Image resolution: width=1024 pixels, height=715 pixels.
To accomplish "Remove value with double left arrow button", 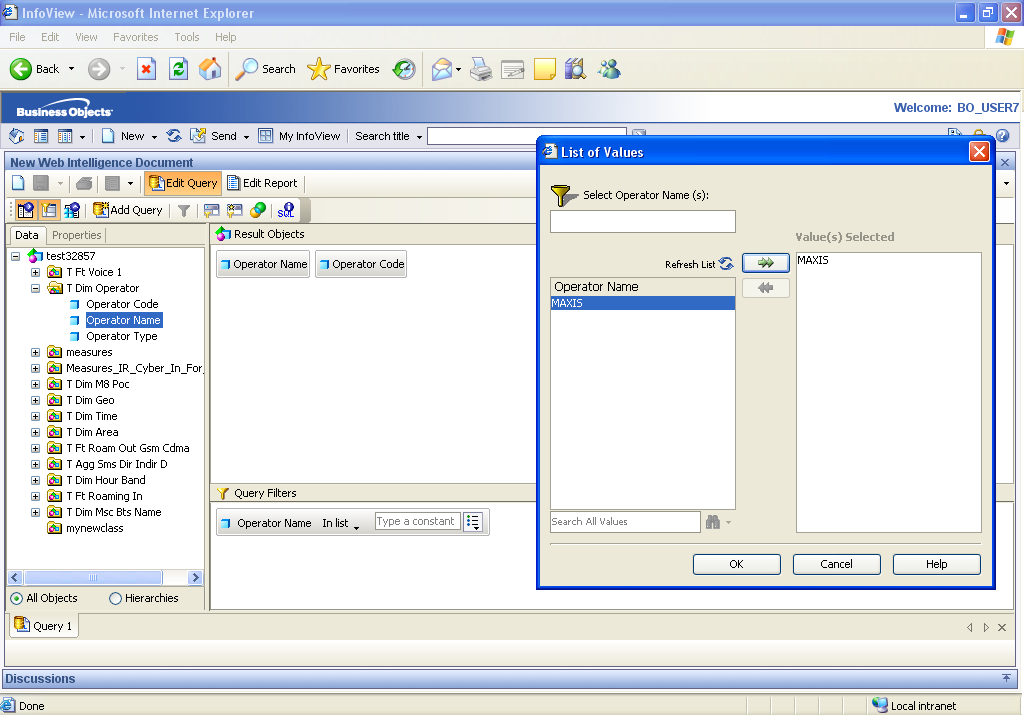I will click(x=766, y=288).
